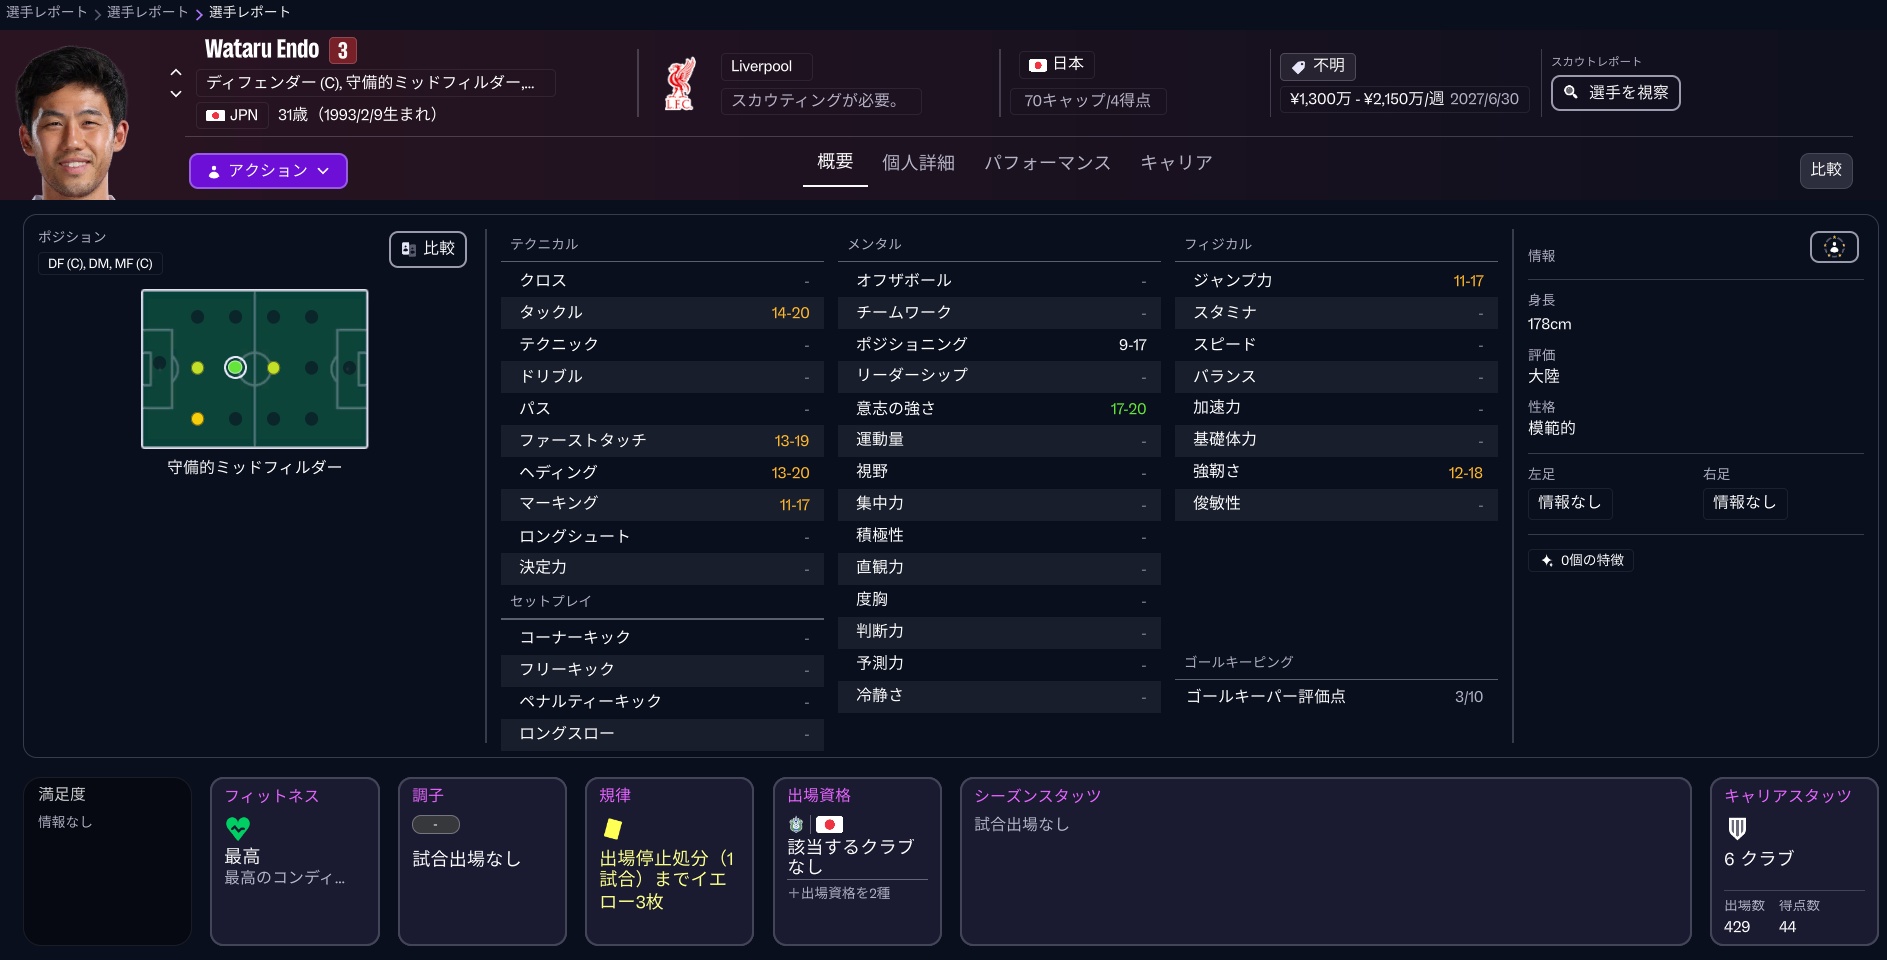Click the shield icon in キャリアスタッツ
This screenshot has height=960, width=1887.
point(1737,828)
